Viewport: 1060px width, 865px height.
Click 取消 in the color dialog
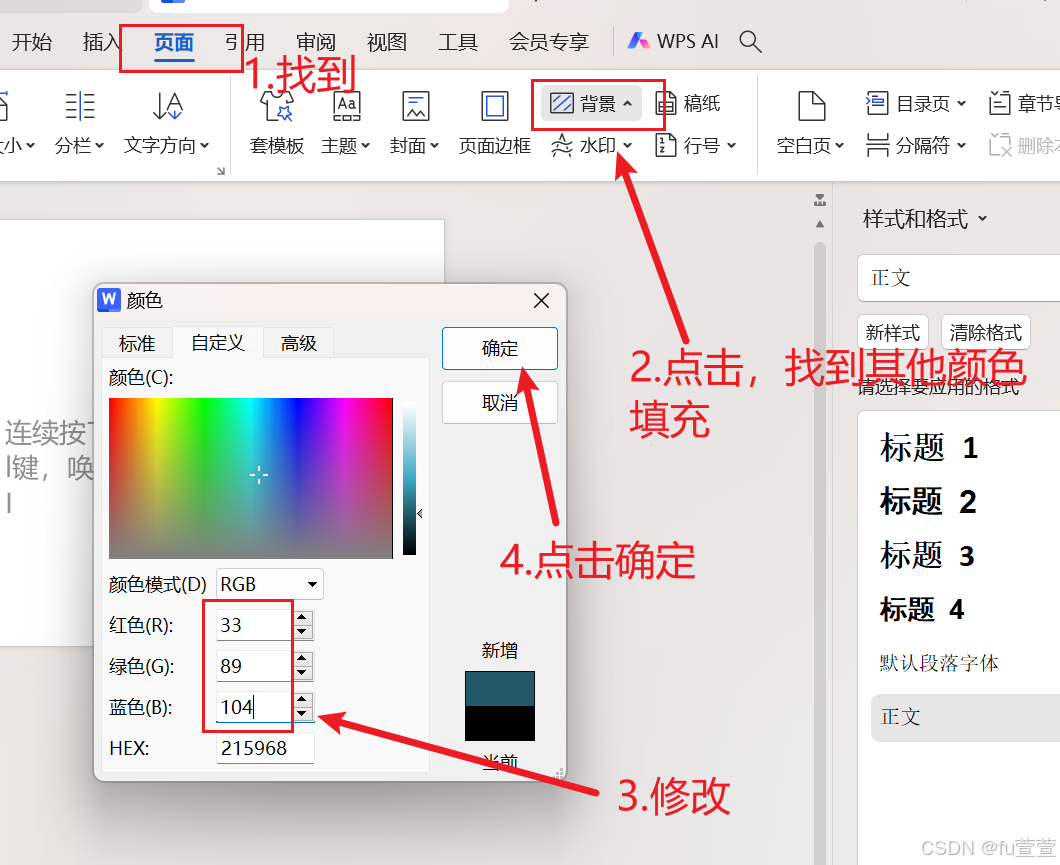tap(500, 403)
